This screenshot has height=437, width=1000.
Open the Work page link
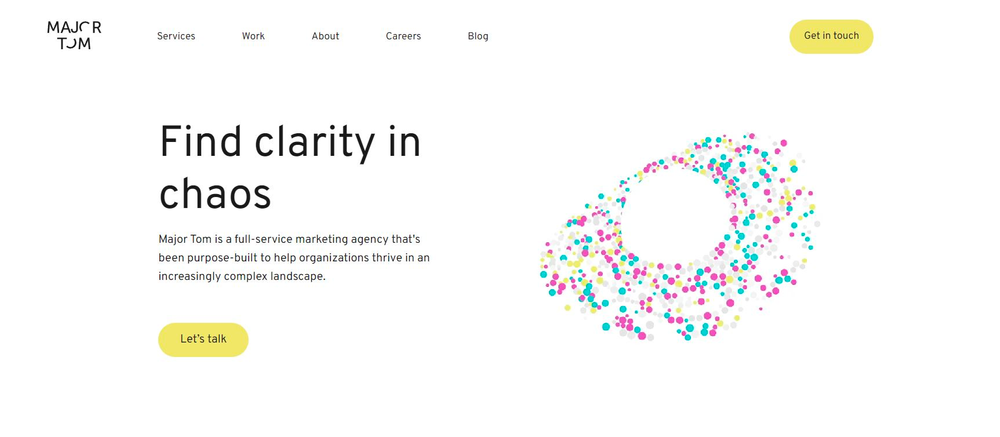[253, 36]
